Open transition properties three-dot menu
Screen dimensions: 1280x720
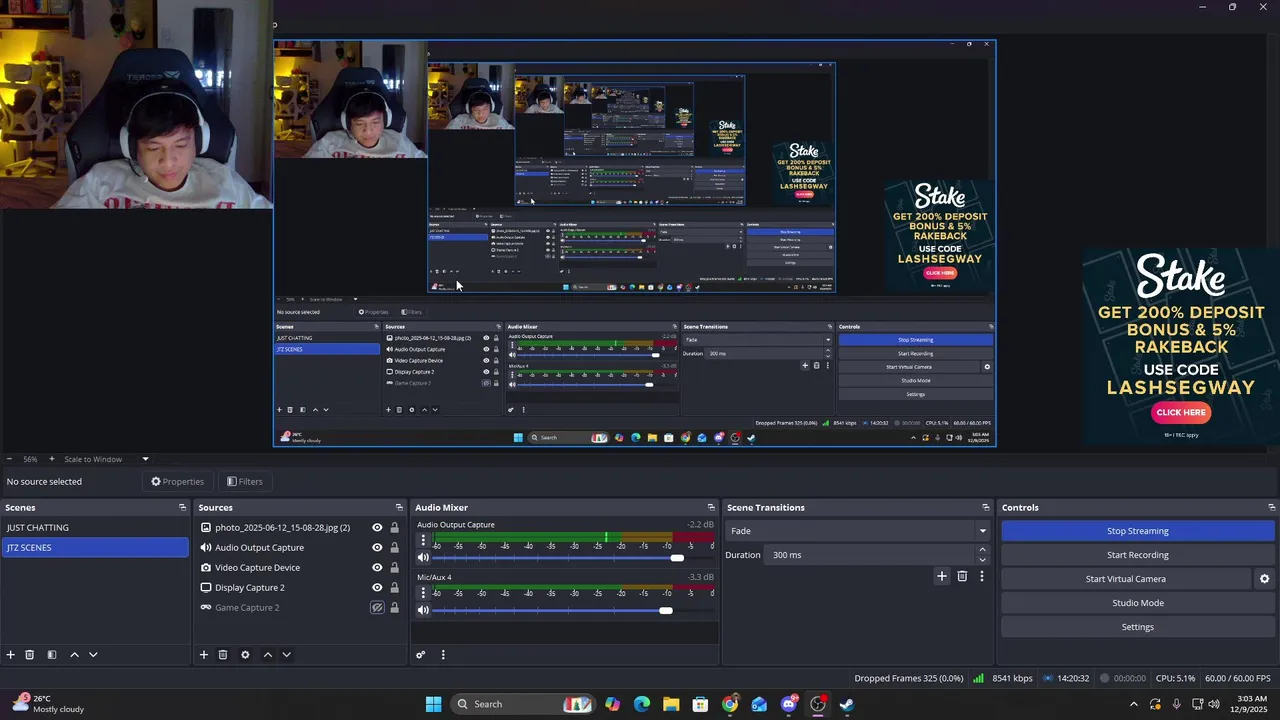click(982, 576)
